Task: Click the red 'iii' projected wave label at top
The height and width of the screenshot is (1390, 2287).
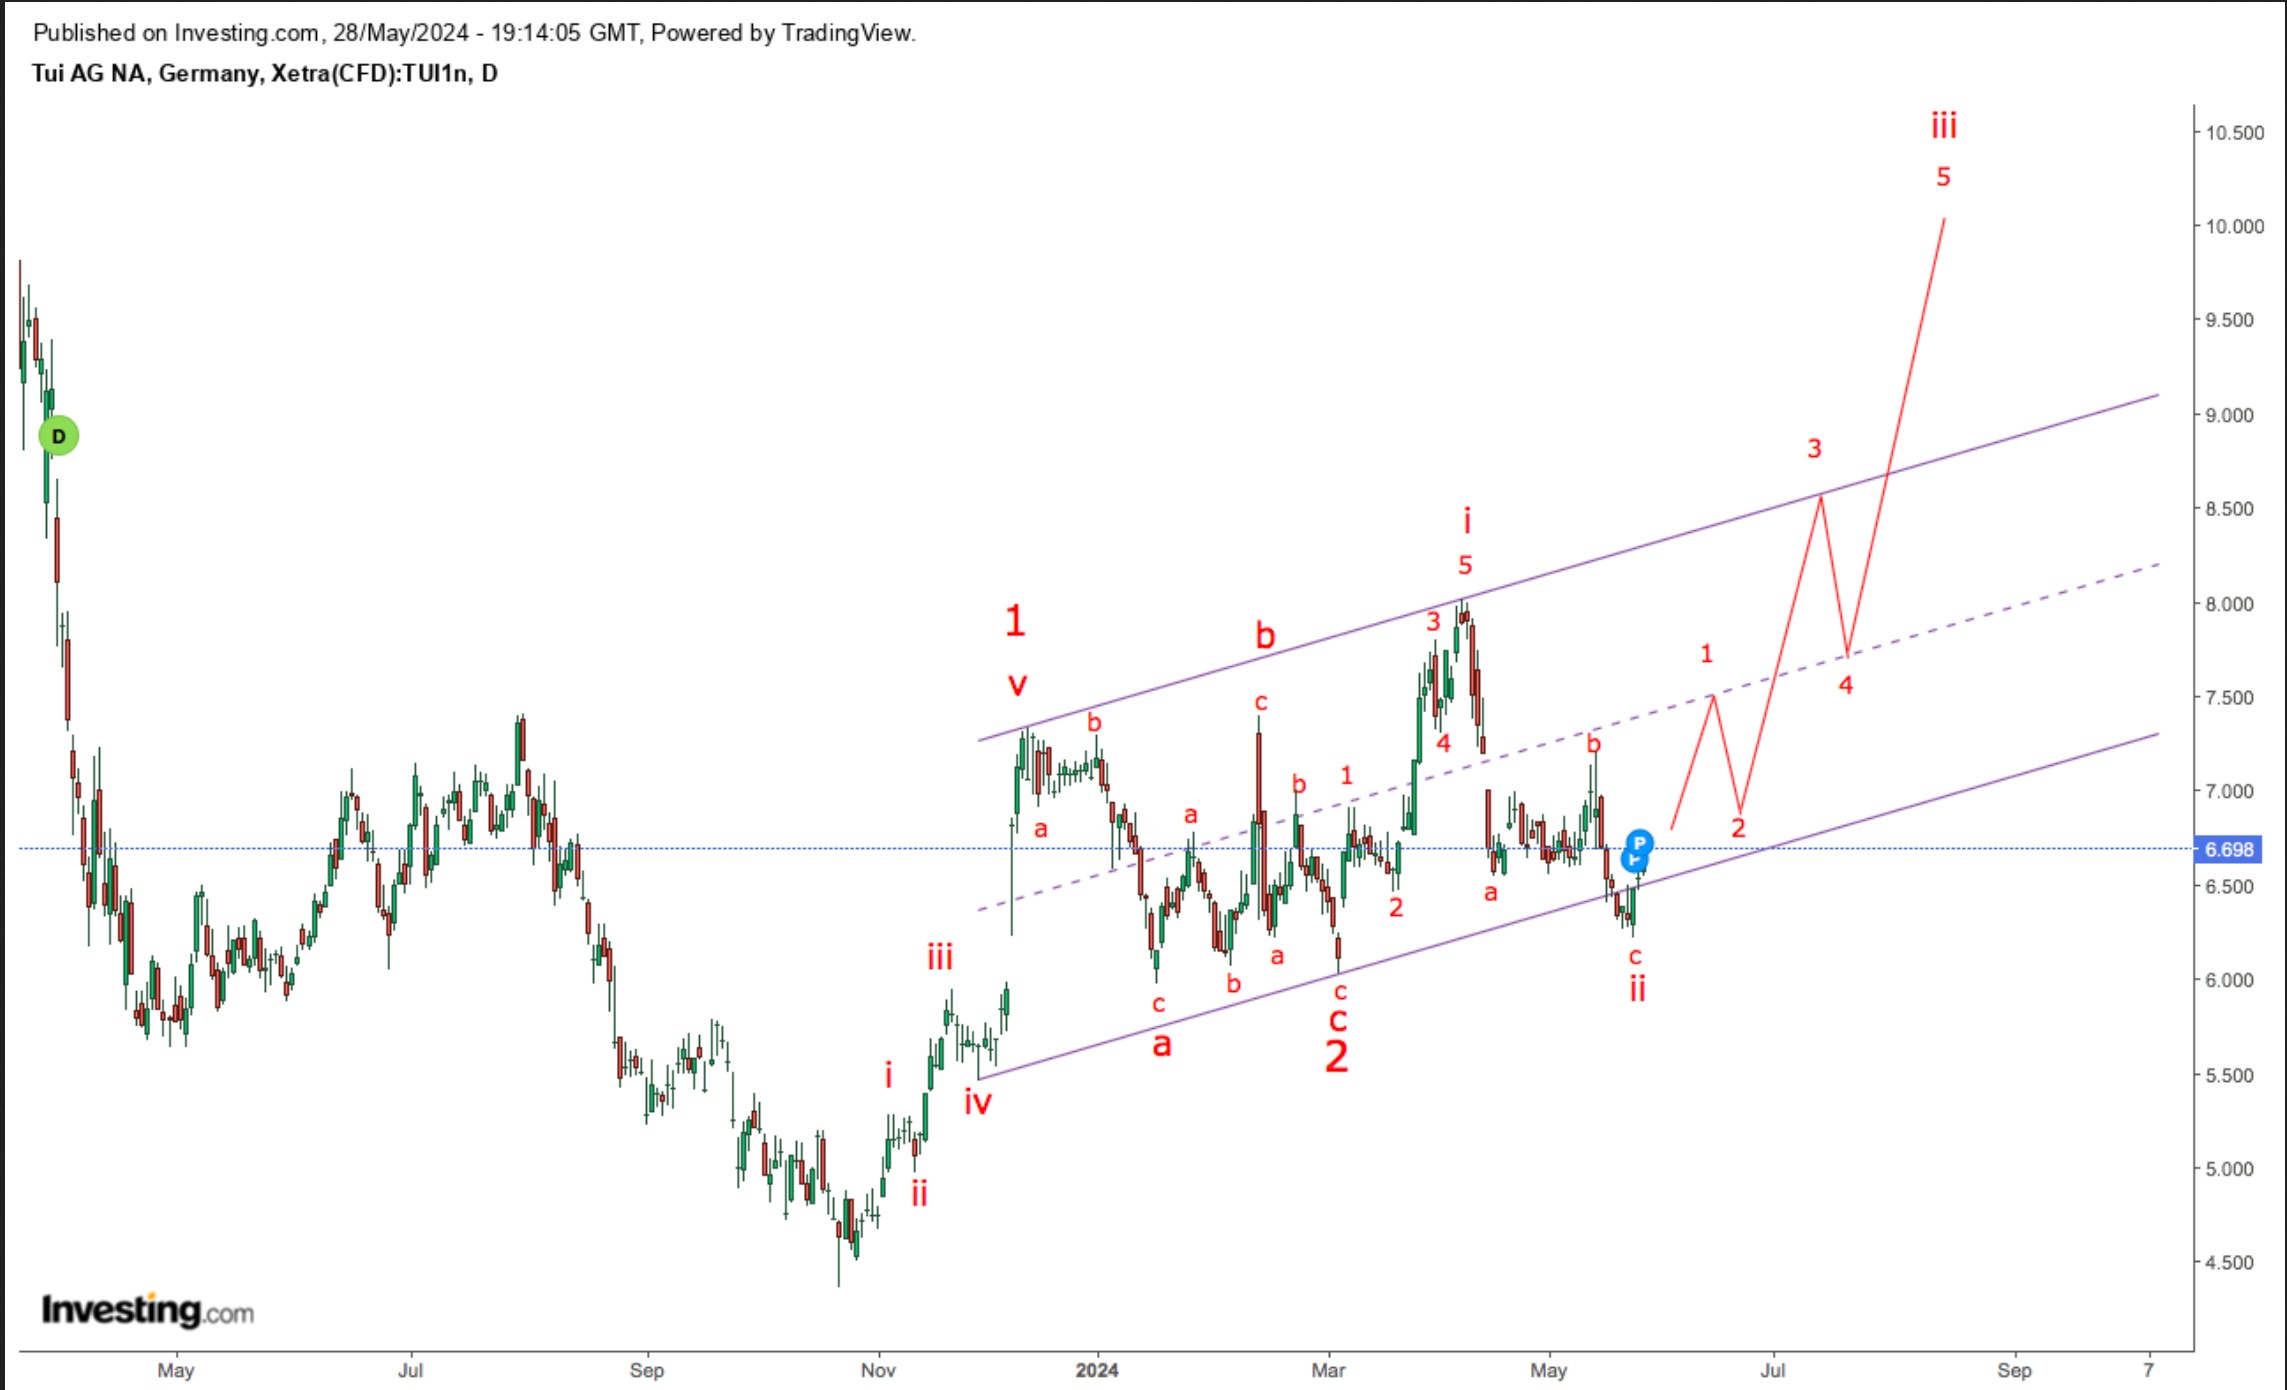Action: point(1943,126)
